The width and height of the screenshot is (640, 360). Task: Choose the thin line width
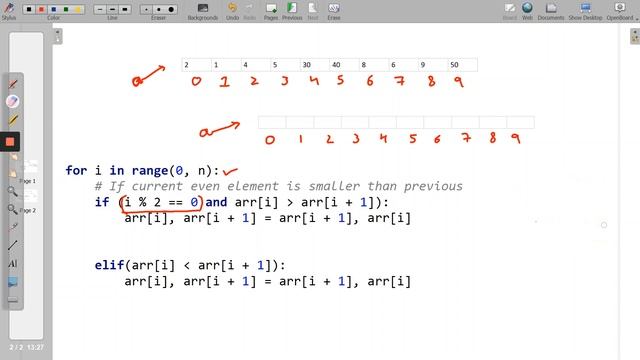(100, 9)
